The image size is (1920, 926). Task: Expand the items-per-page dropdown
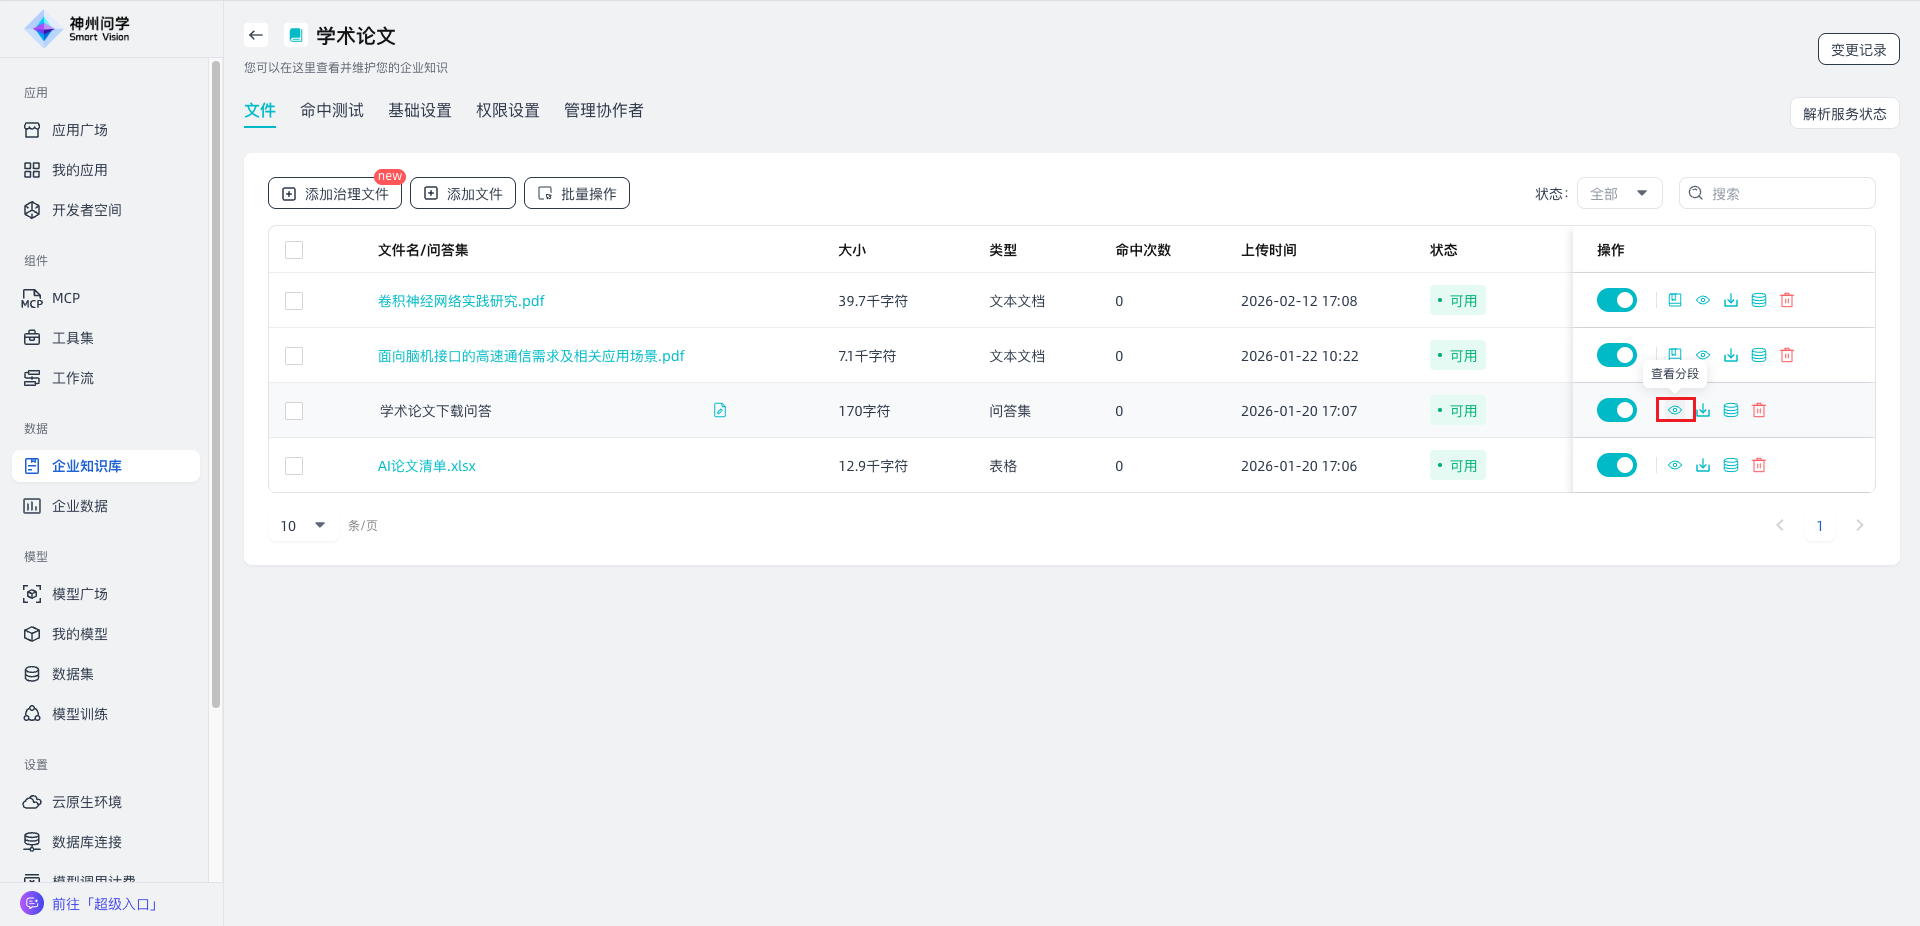303,525
